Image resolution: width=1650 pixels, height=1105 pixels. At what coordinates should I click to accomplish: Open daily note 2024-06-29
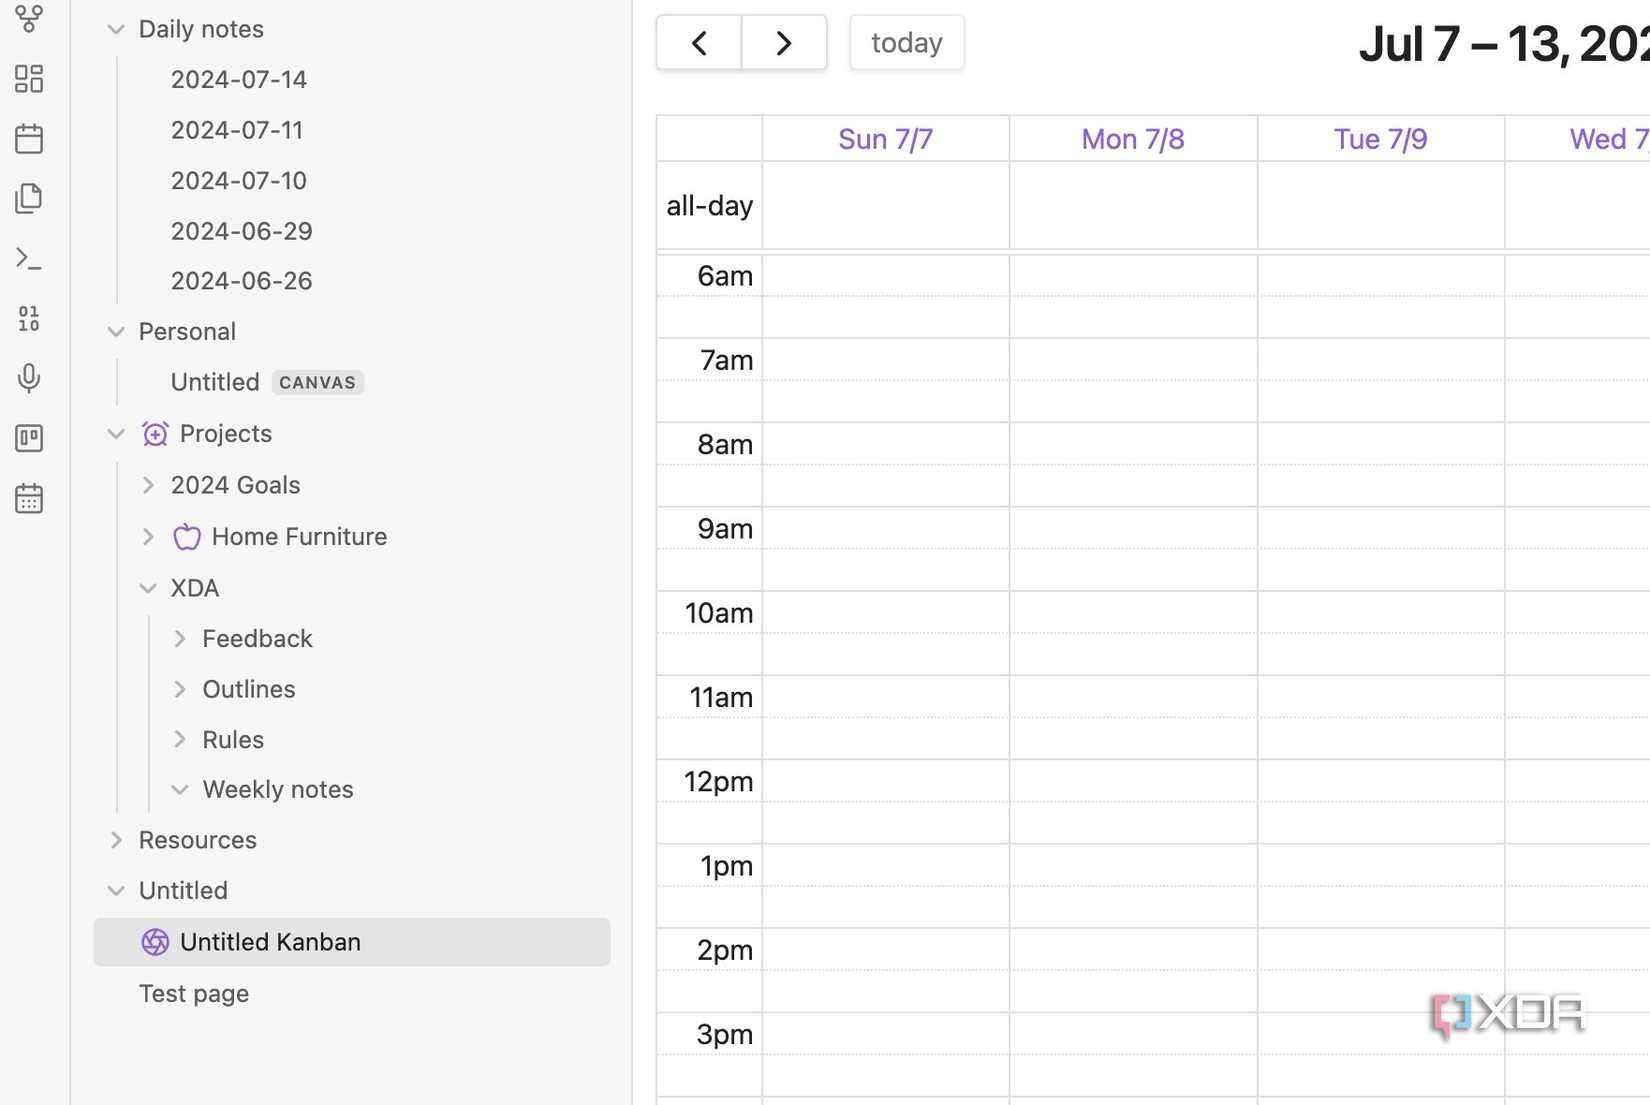click(242, 231)
